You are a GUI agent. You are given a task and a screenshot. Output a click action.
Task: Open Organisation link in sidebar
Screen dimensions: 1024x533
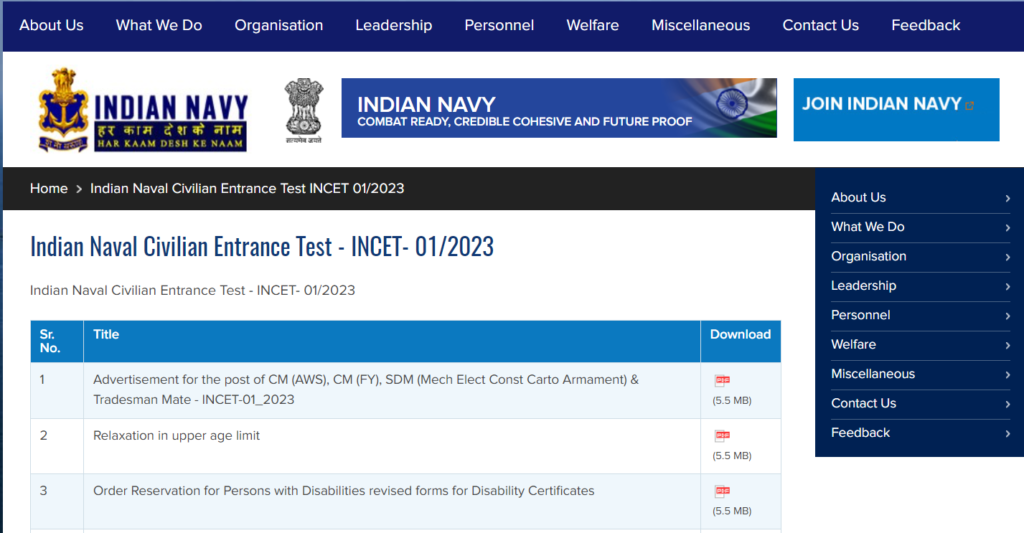pyautogui.click(x=869, y=256)
